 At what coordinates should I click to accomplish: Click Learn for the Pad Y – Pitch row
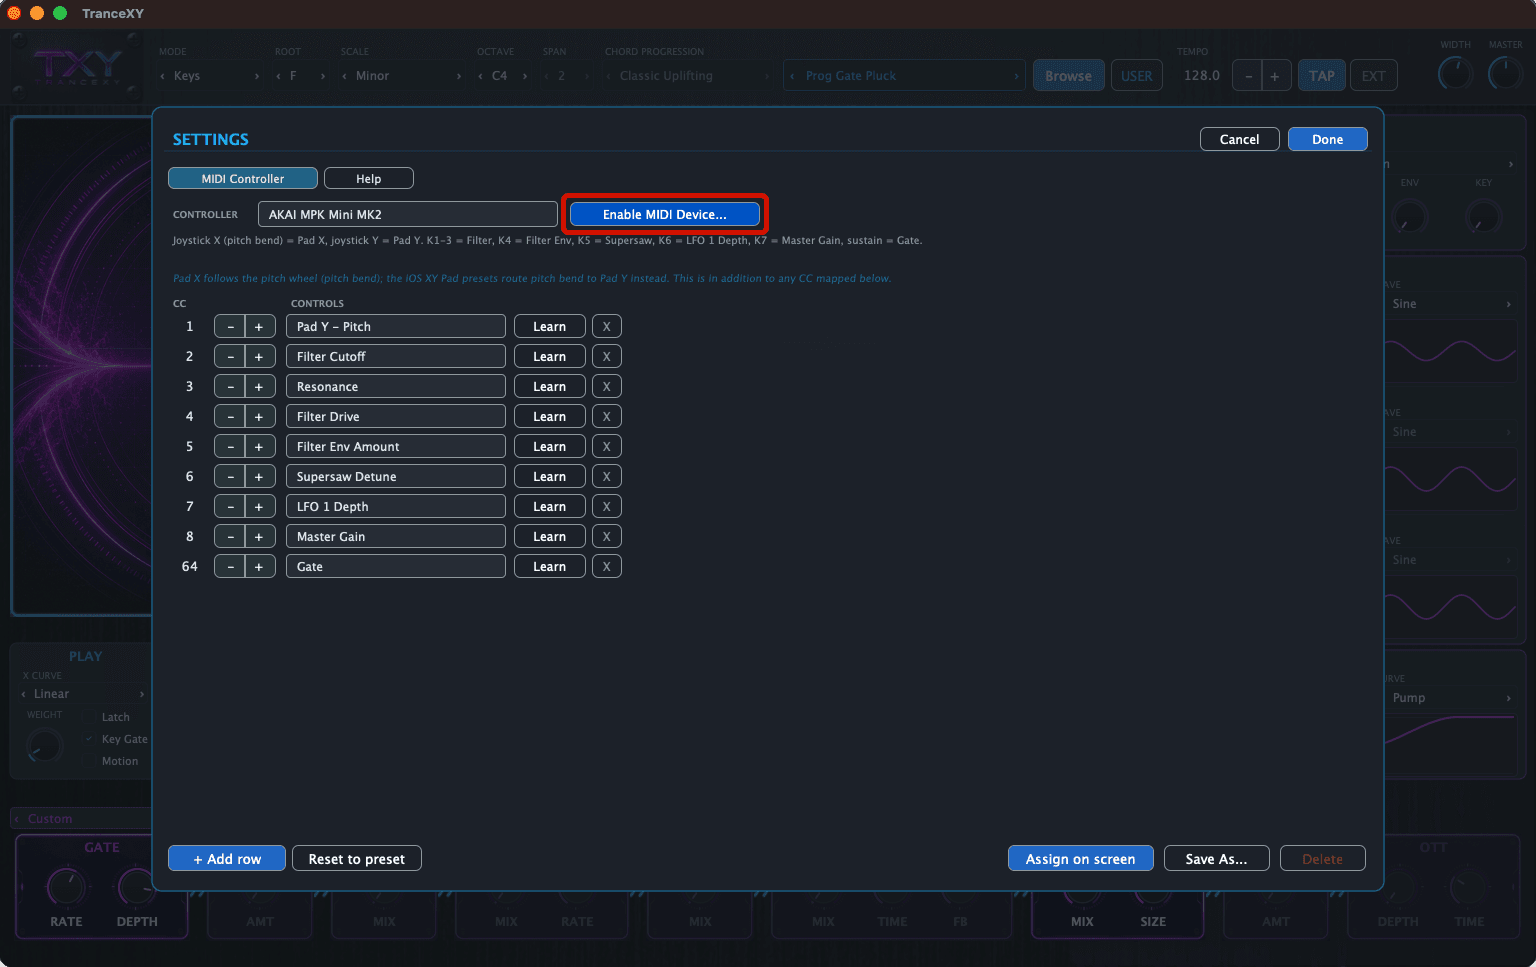(x=550, y=326)
